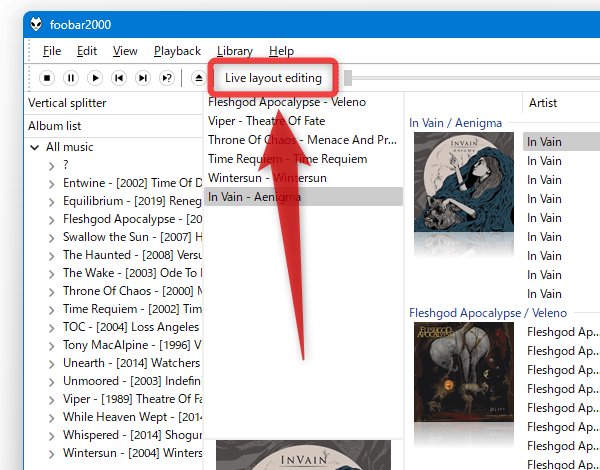The image size is (600, 470).
Task: Select playlist Fleshgod Apocalypse - Veleno
Action: (303, 102)
